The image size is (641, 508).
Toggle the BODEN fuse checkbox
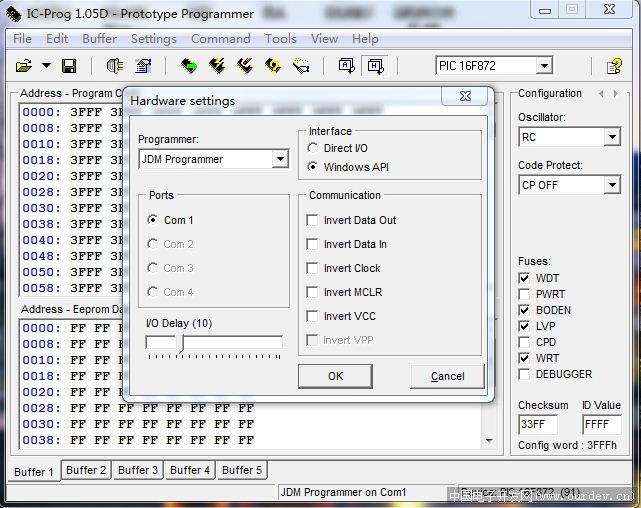coord(524,310)
